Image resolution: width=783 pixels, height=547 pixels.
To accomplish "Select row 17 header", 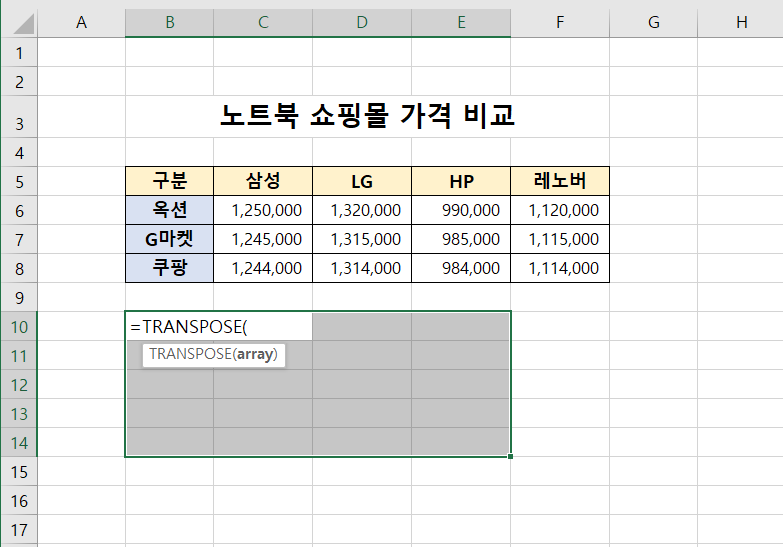I will (19, 529).
